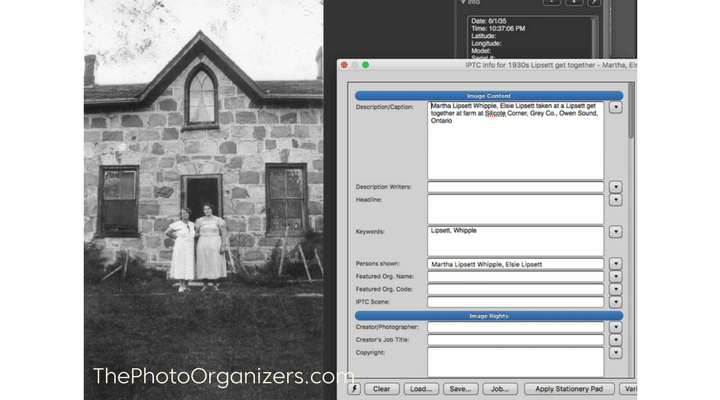Screen dimensions: 720x400
Task: Click the Featured Org. Code field
Action: point(516,289)
